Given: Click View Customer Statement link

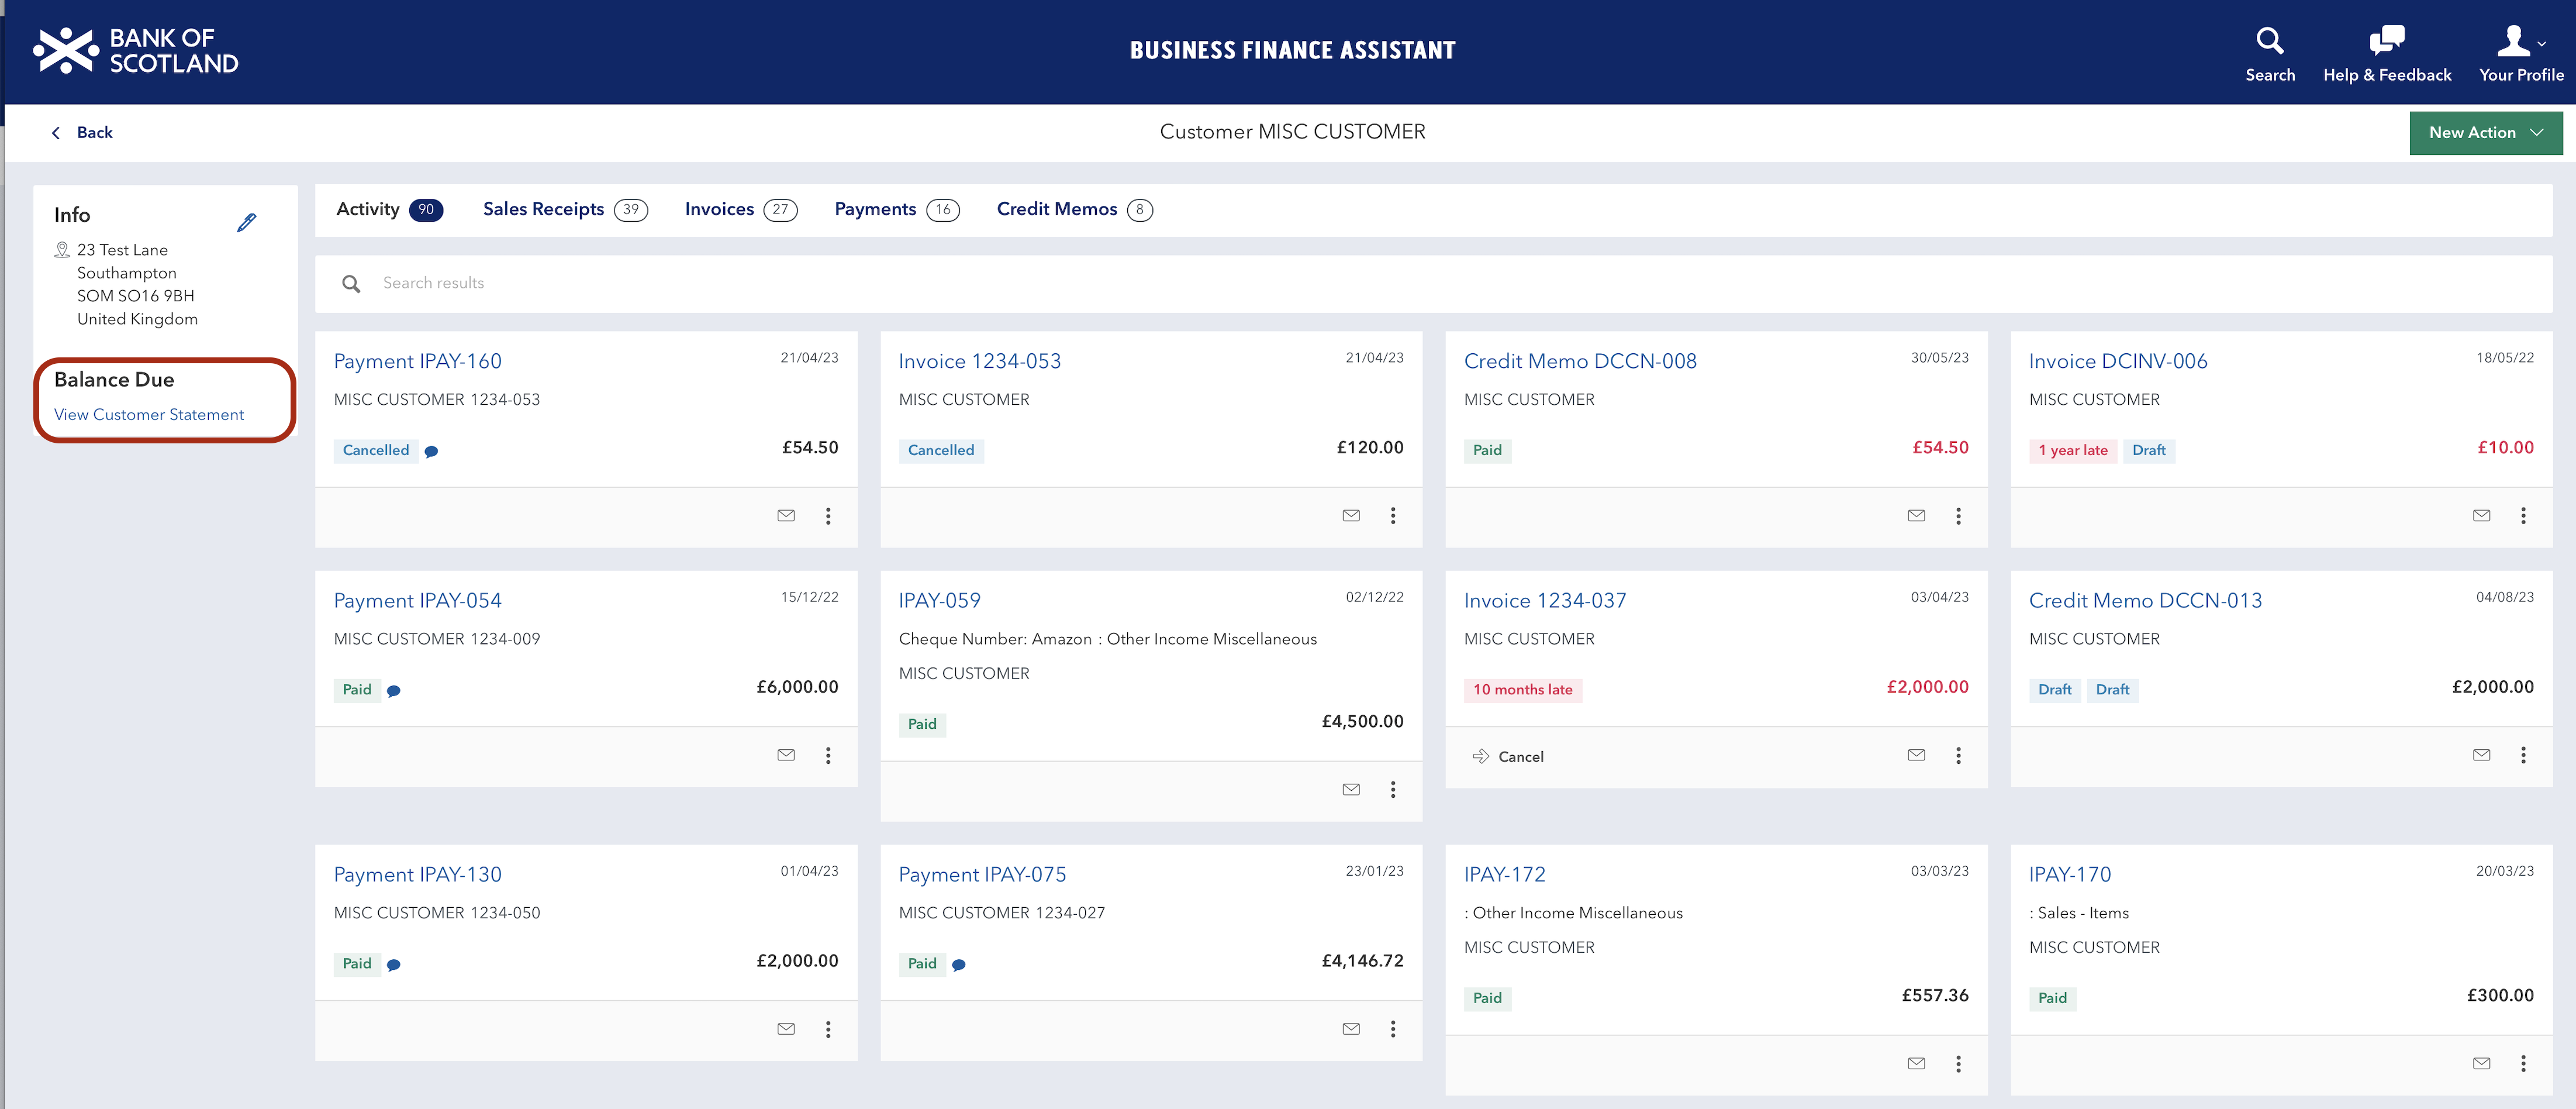Looking at the screenshot, I should [x=149, y=415].
